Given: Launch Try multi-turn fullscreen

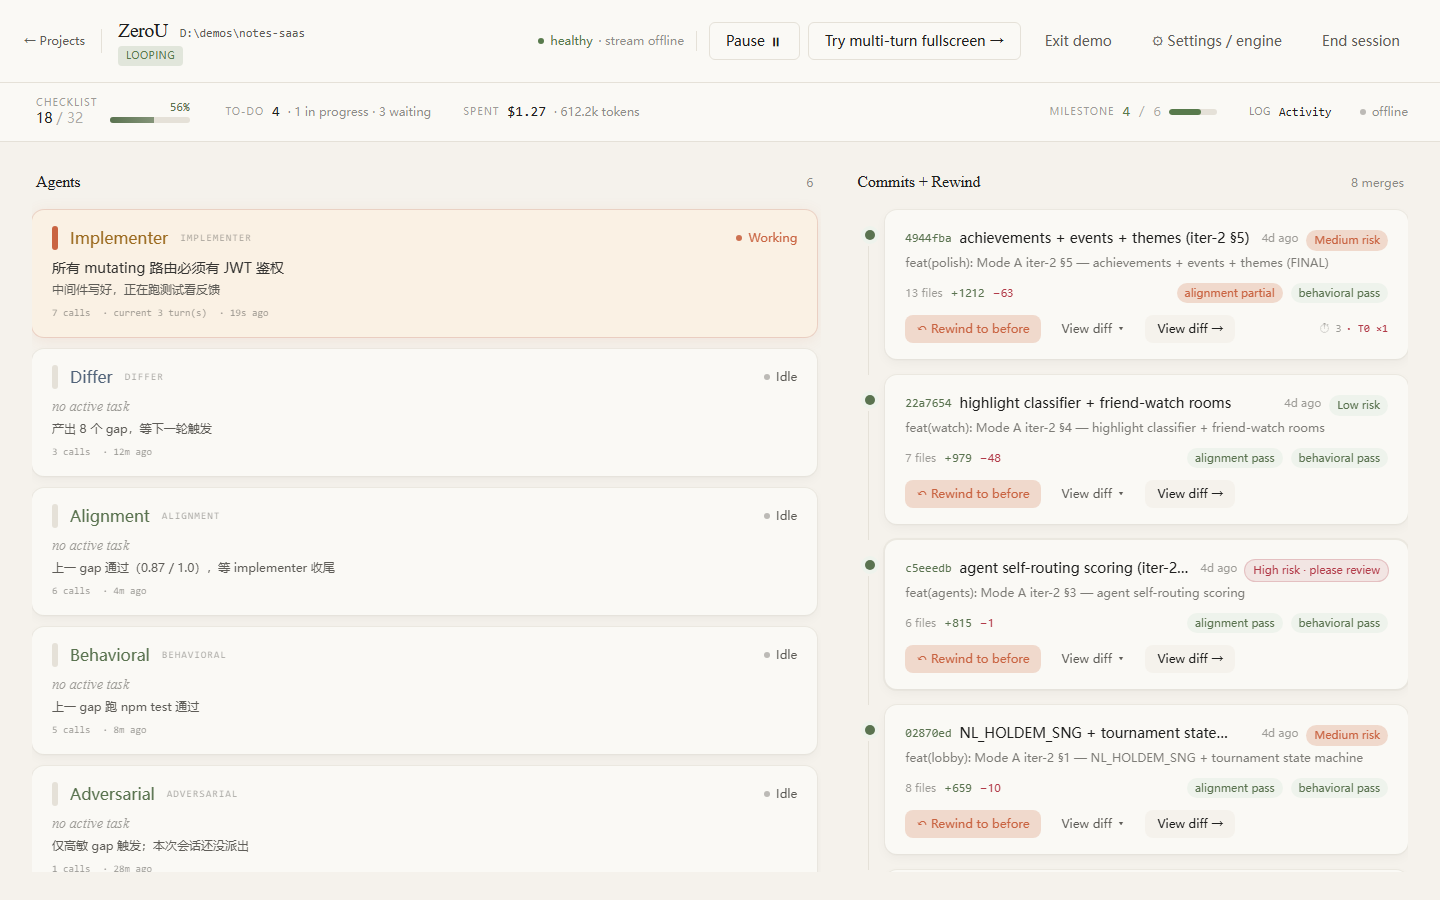Looking at the screenshot, I should click(x=914, y=41).
